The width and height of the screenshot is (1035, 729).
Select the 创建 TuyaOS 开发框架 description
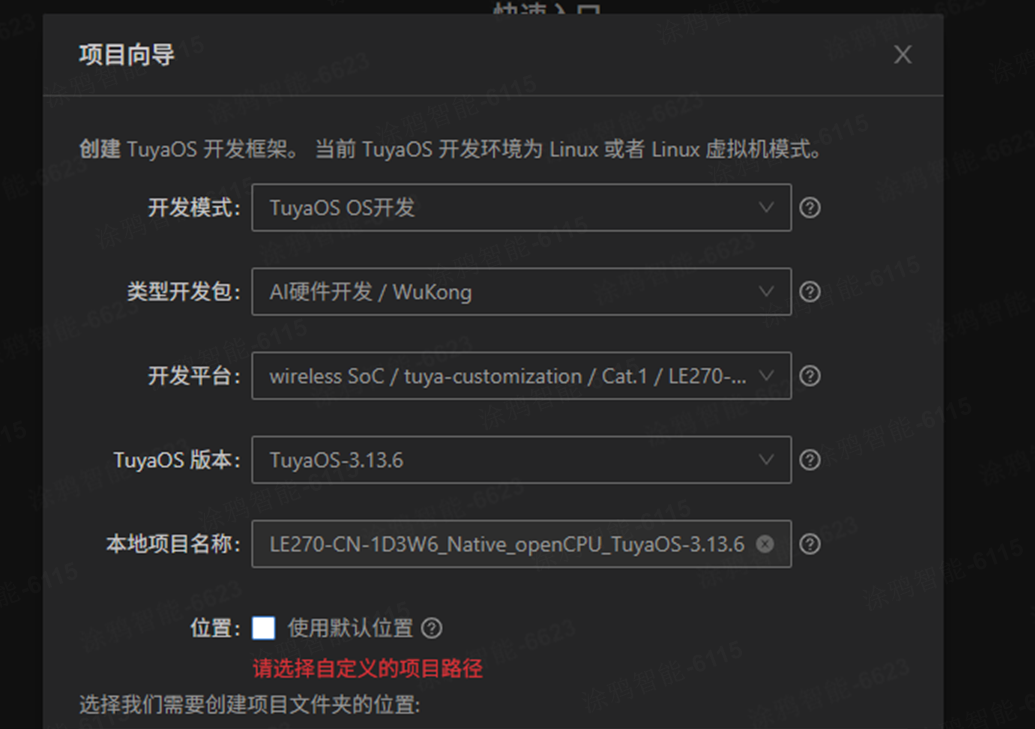(x=451, y=149)
